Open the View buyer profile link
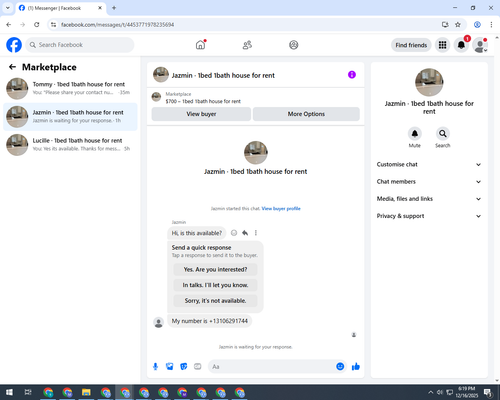The image size is (500, 400). click(281, 209)
